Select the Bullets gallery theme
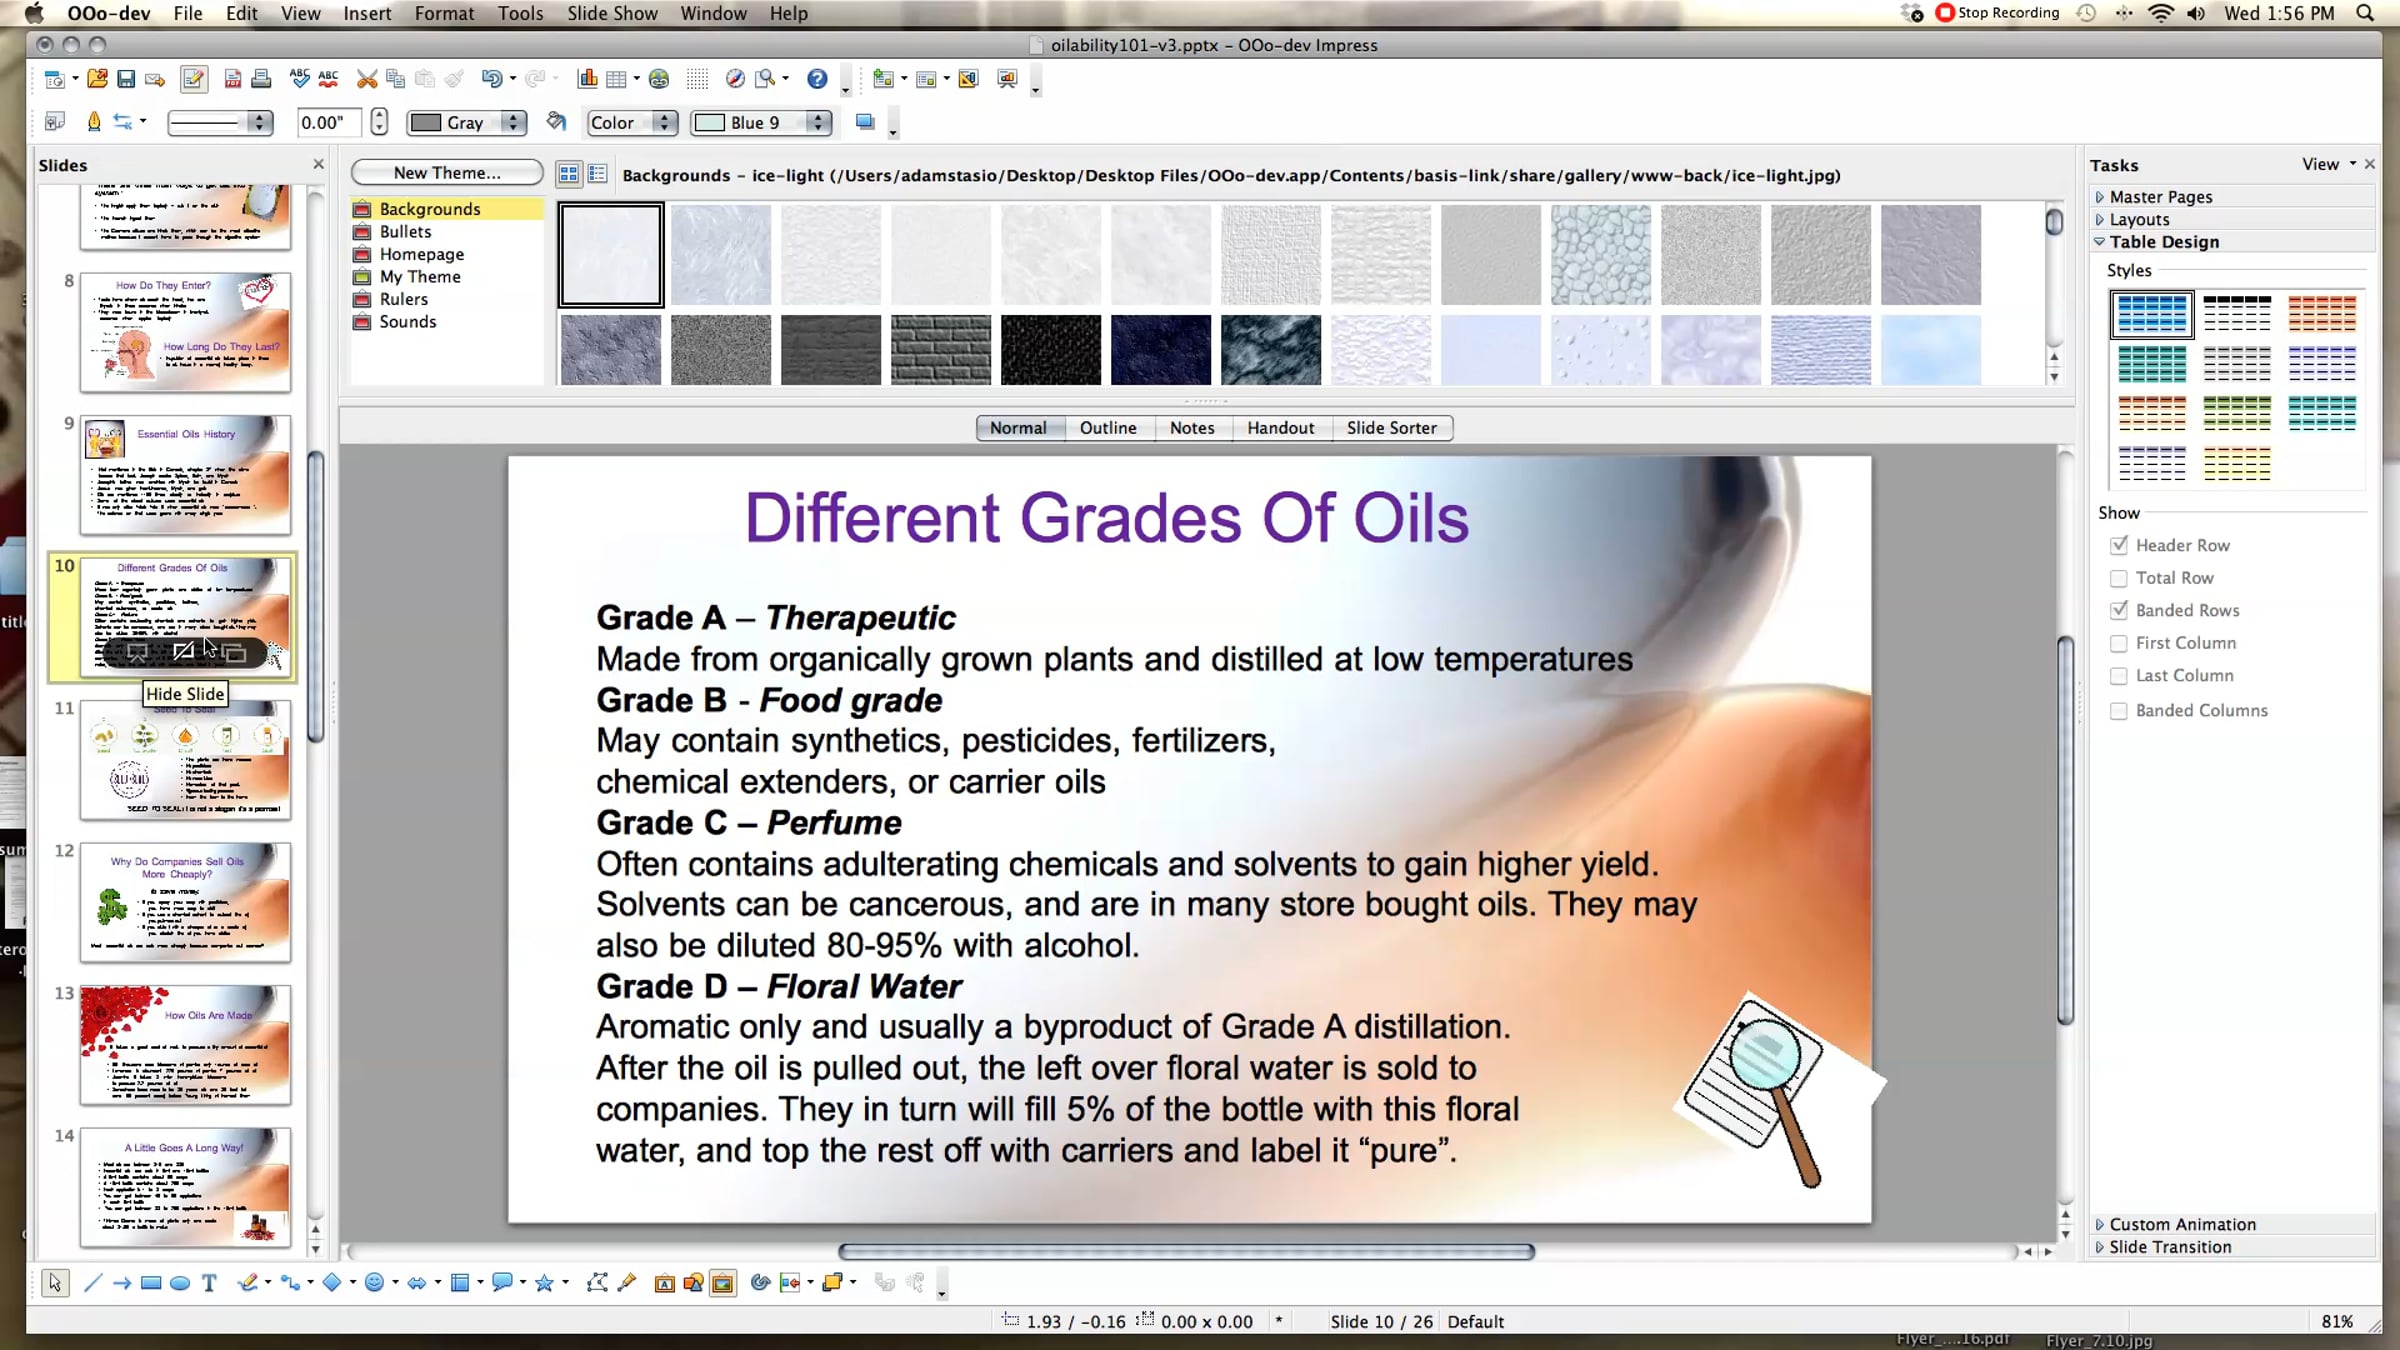The width and height of the screenshot is (2400, 1350). [405, 231]
